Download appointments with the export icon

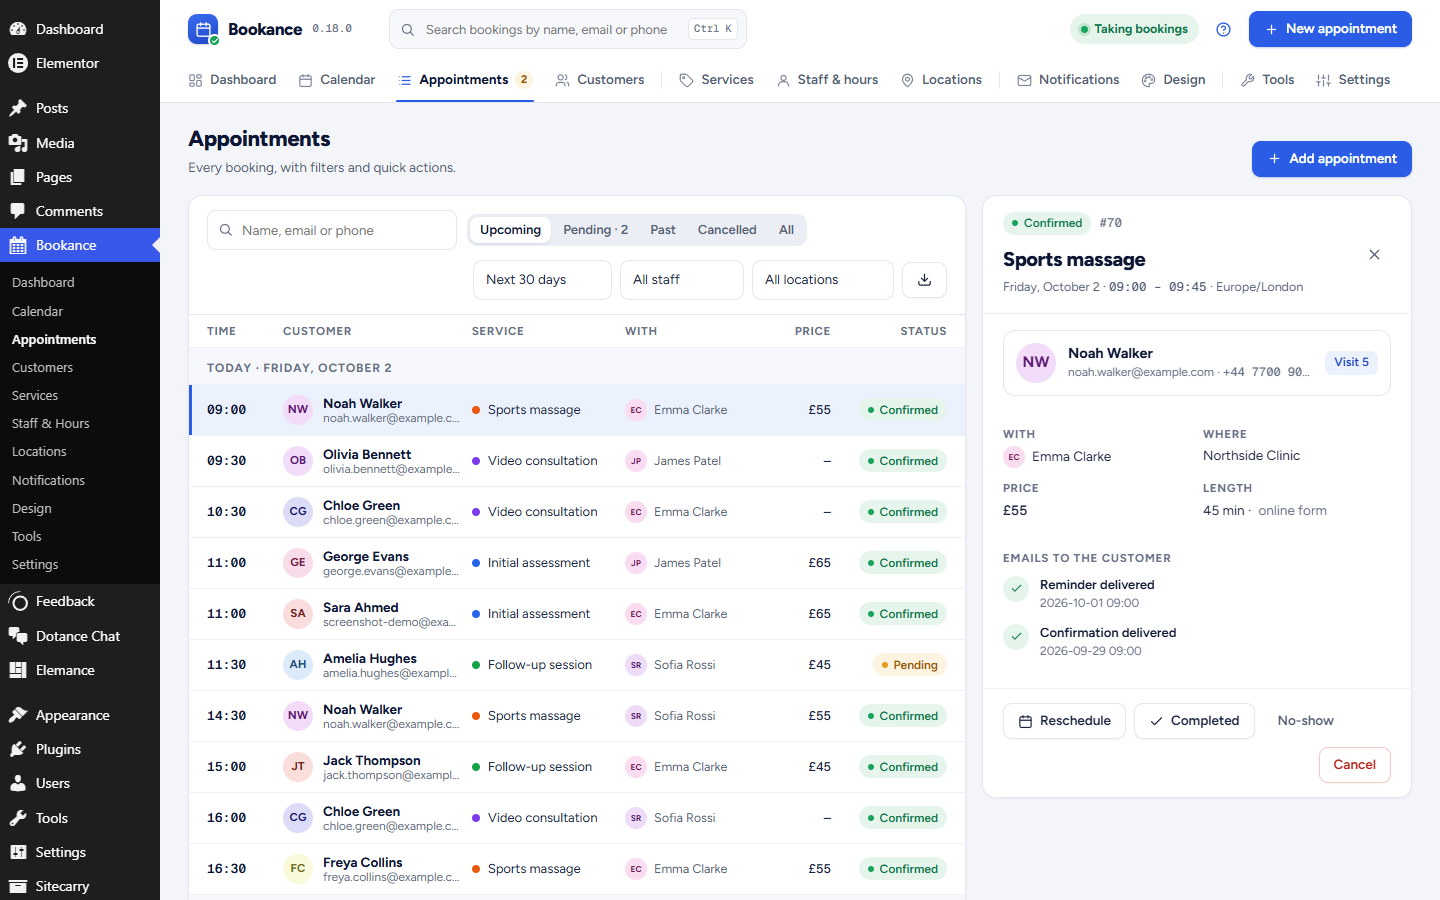point(924,280)
